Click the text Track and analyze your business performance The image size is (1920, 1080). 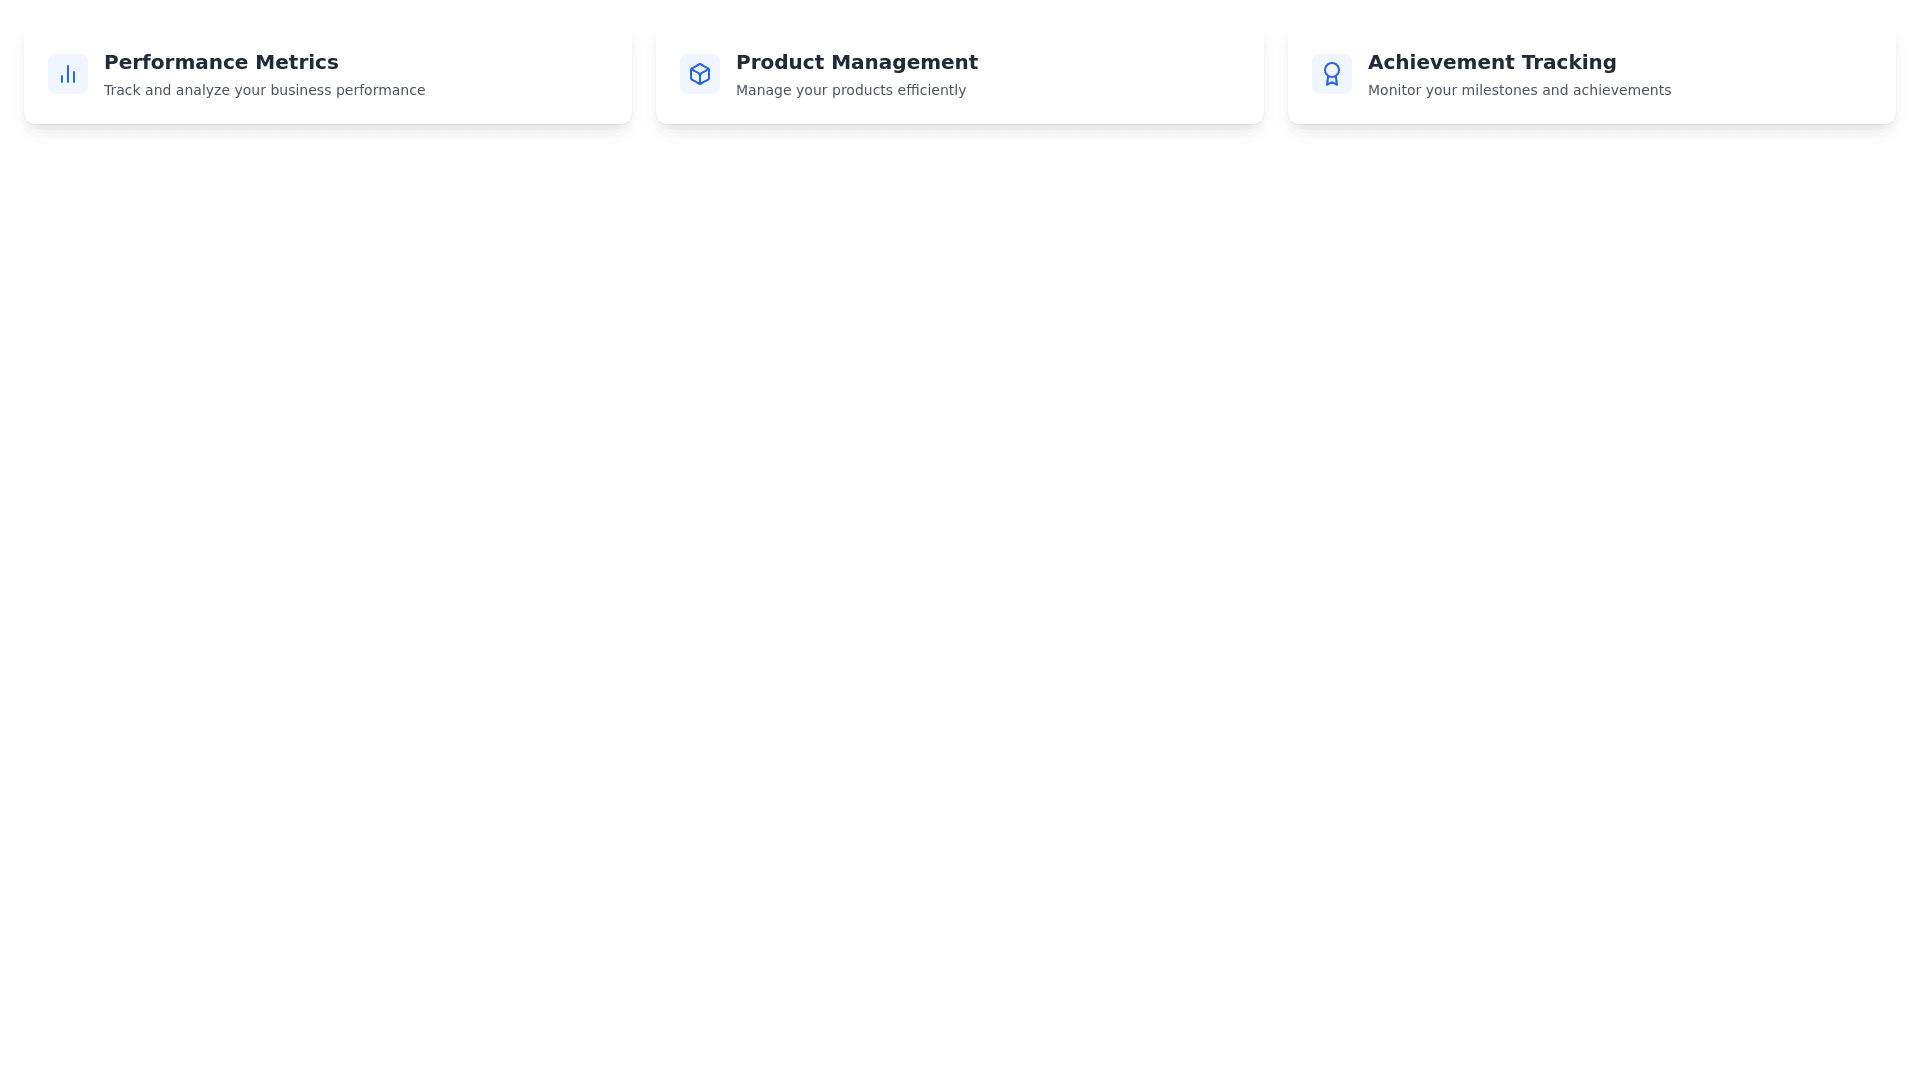pyautogui.click(x=265, y=90)
